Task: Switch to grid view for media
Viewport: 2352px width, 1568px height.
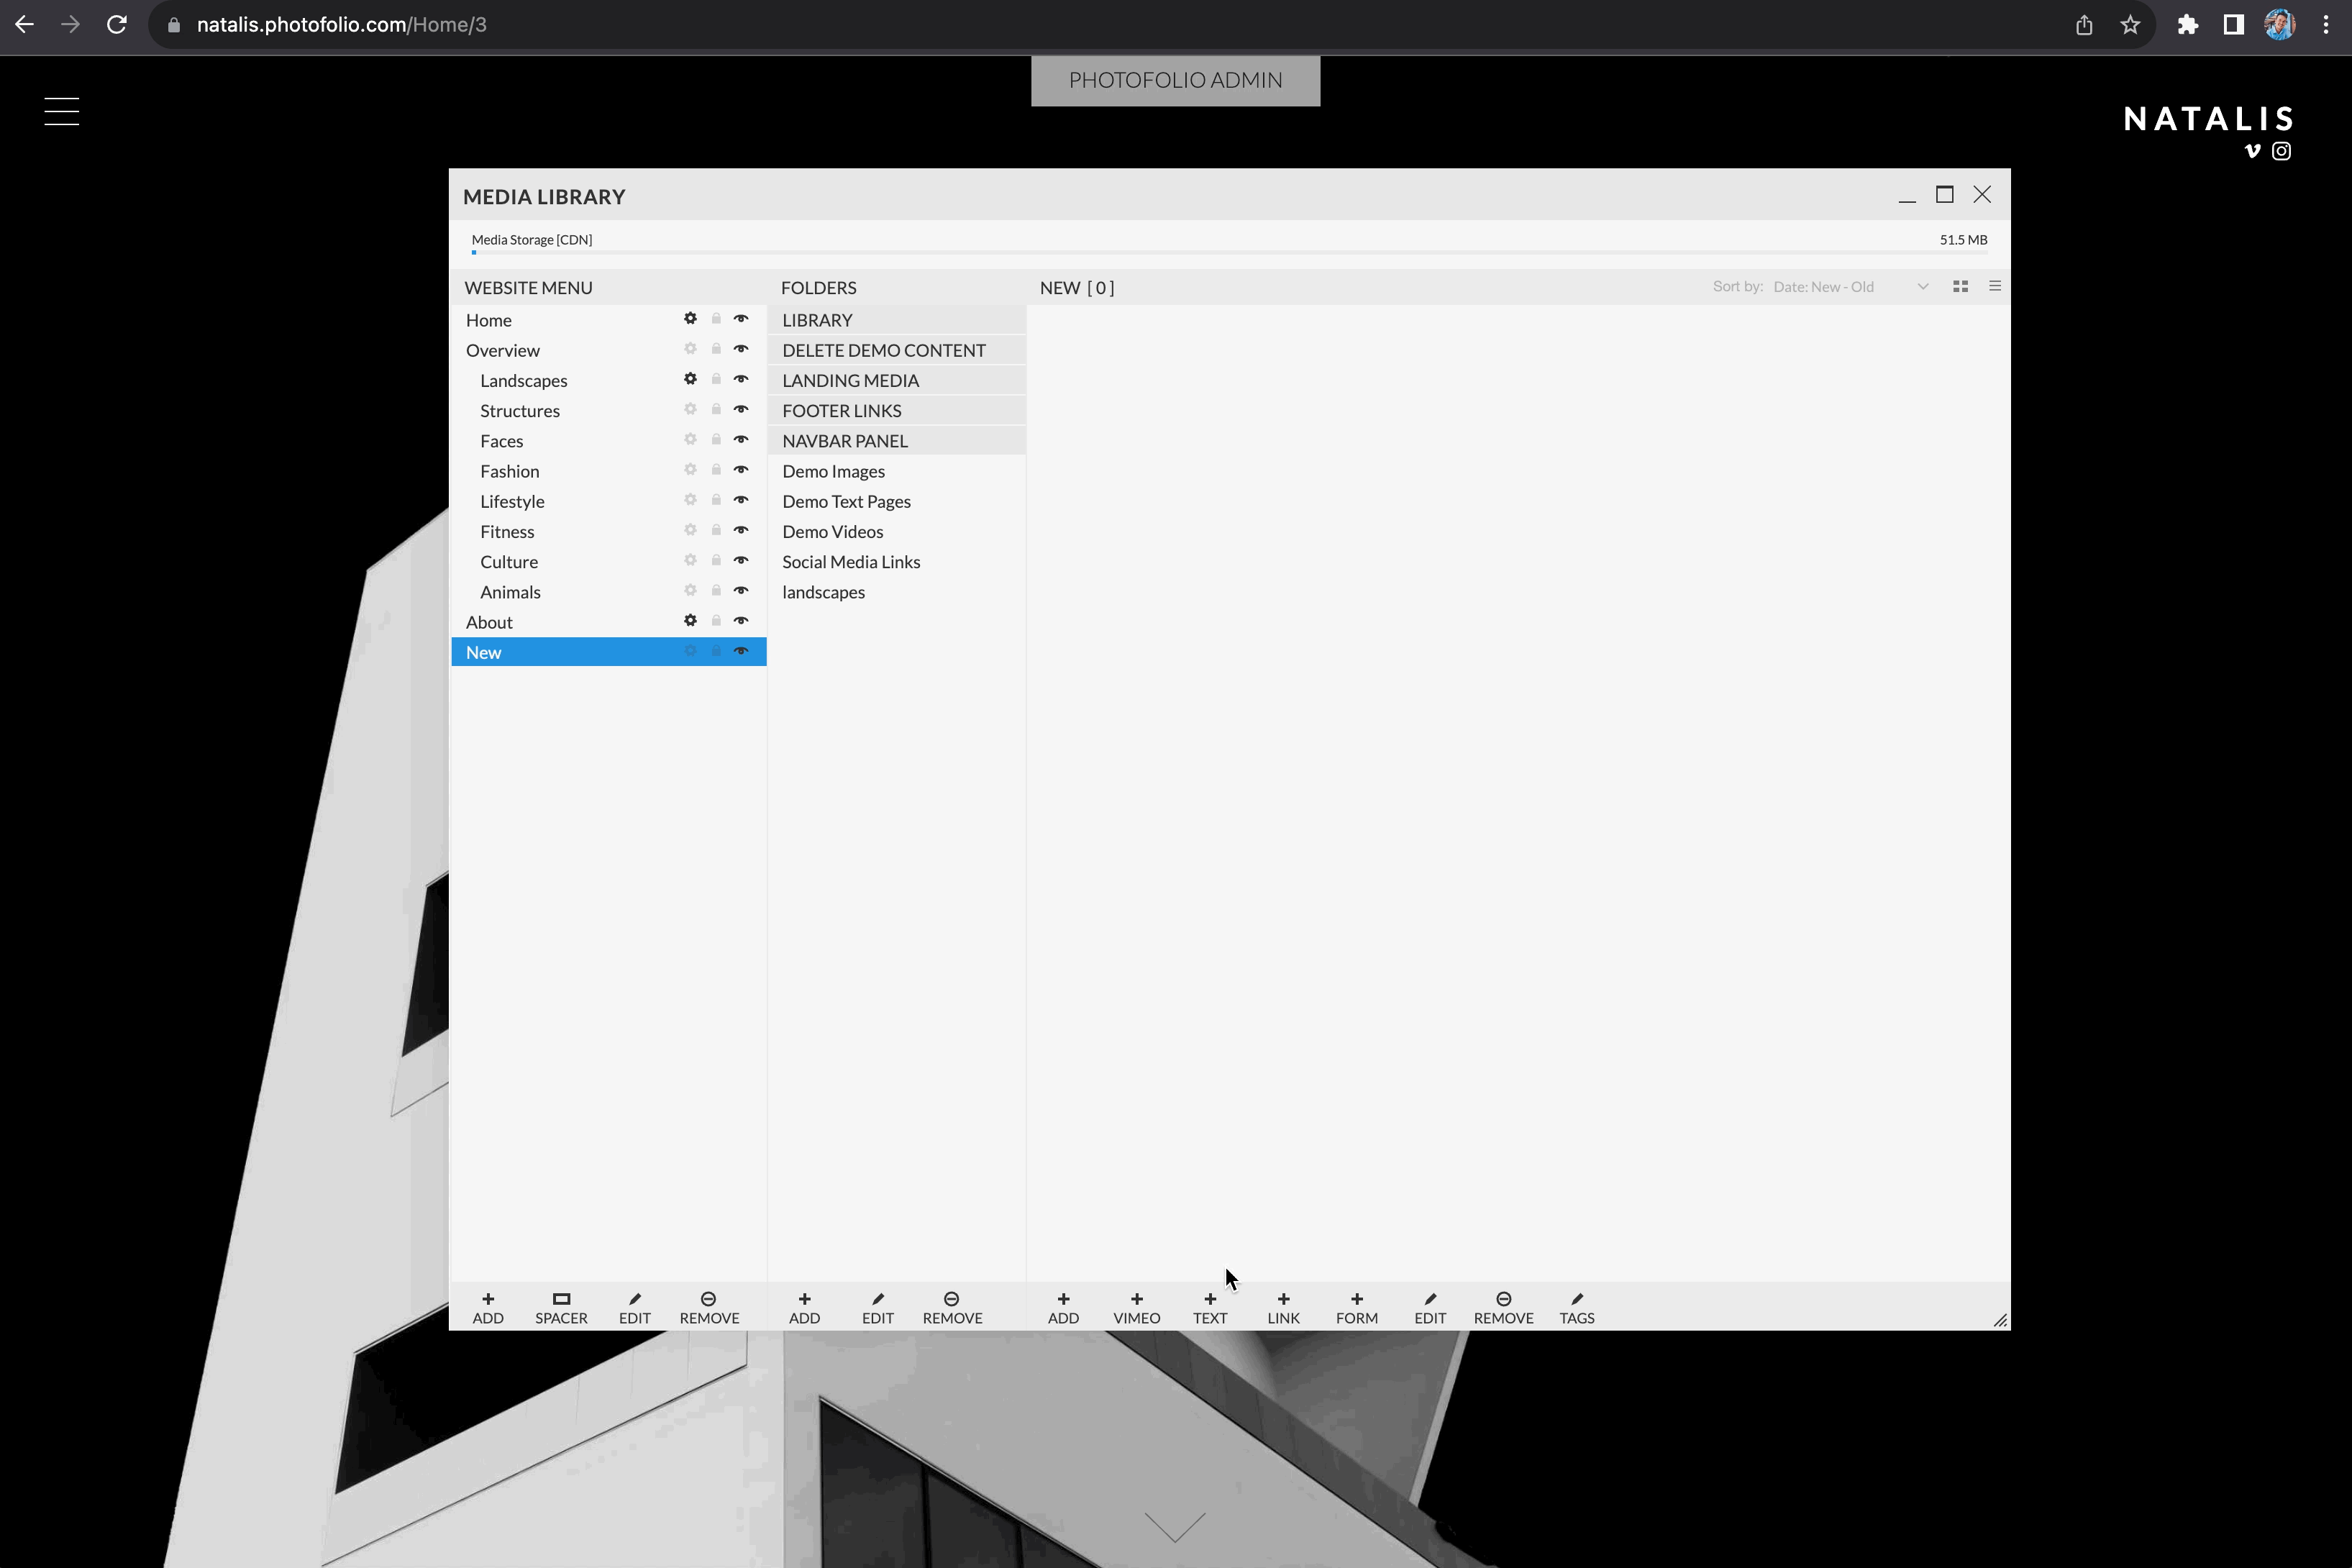Action: tap(1960, 287)
